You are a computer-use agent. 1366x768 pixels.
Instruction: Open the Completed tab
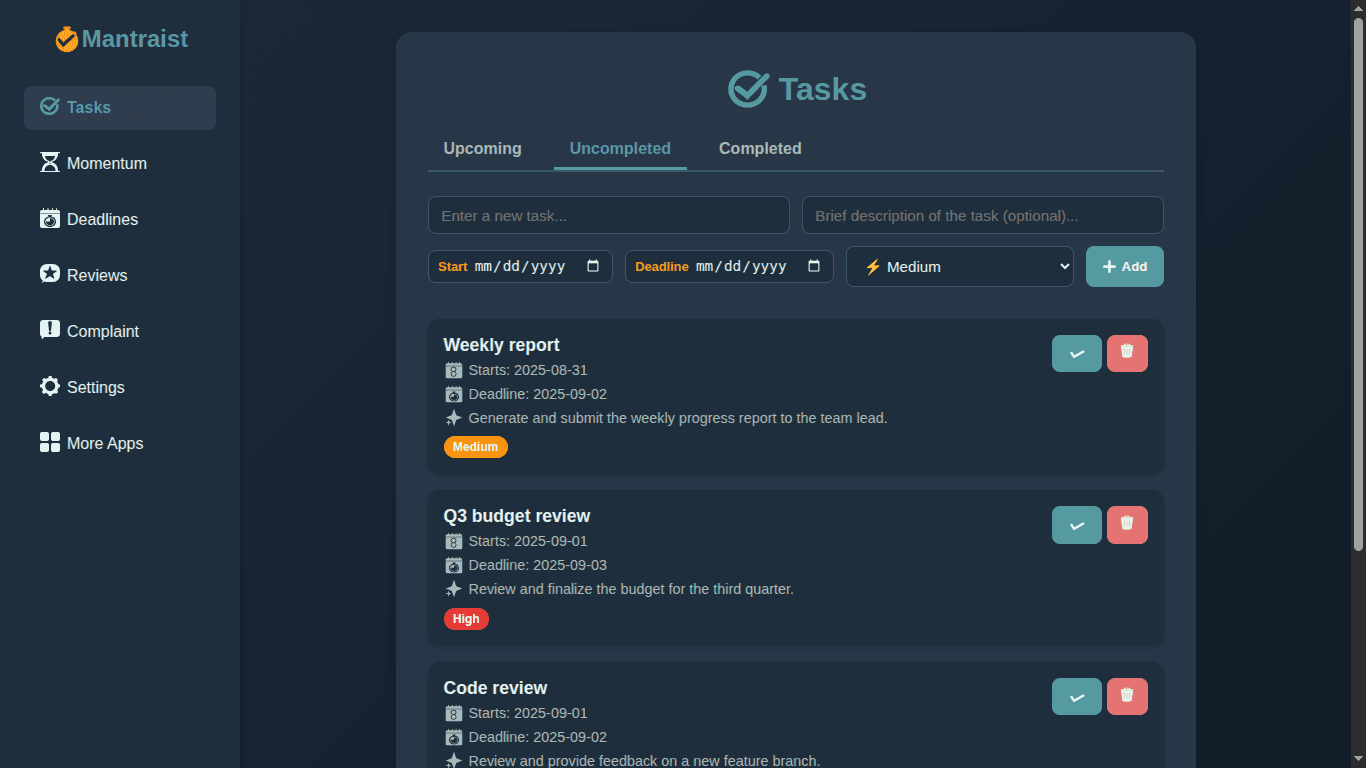(x=759, y=148)
